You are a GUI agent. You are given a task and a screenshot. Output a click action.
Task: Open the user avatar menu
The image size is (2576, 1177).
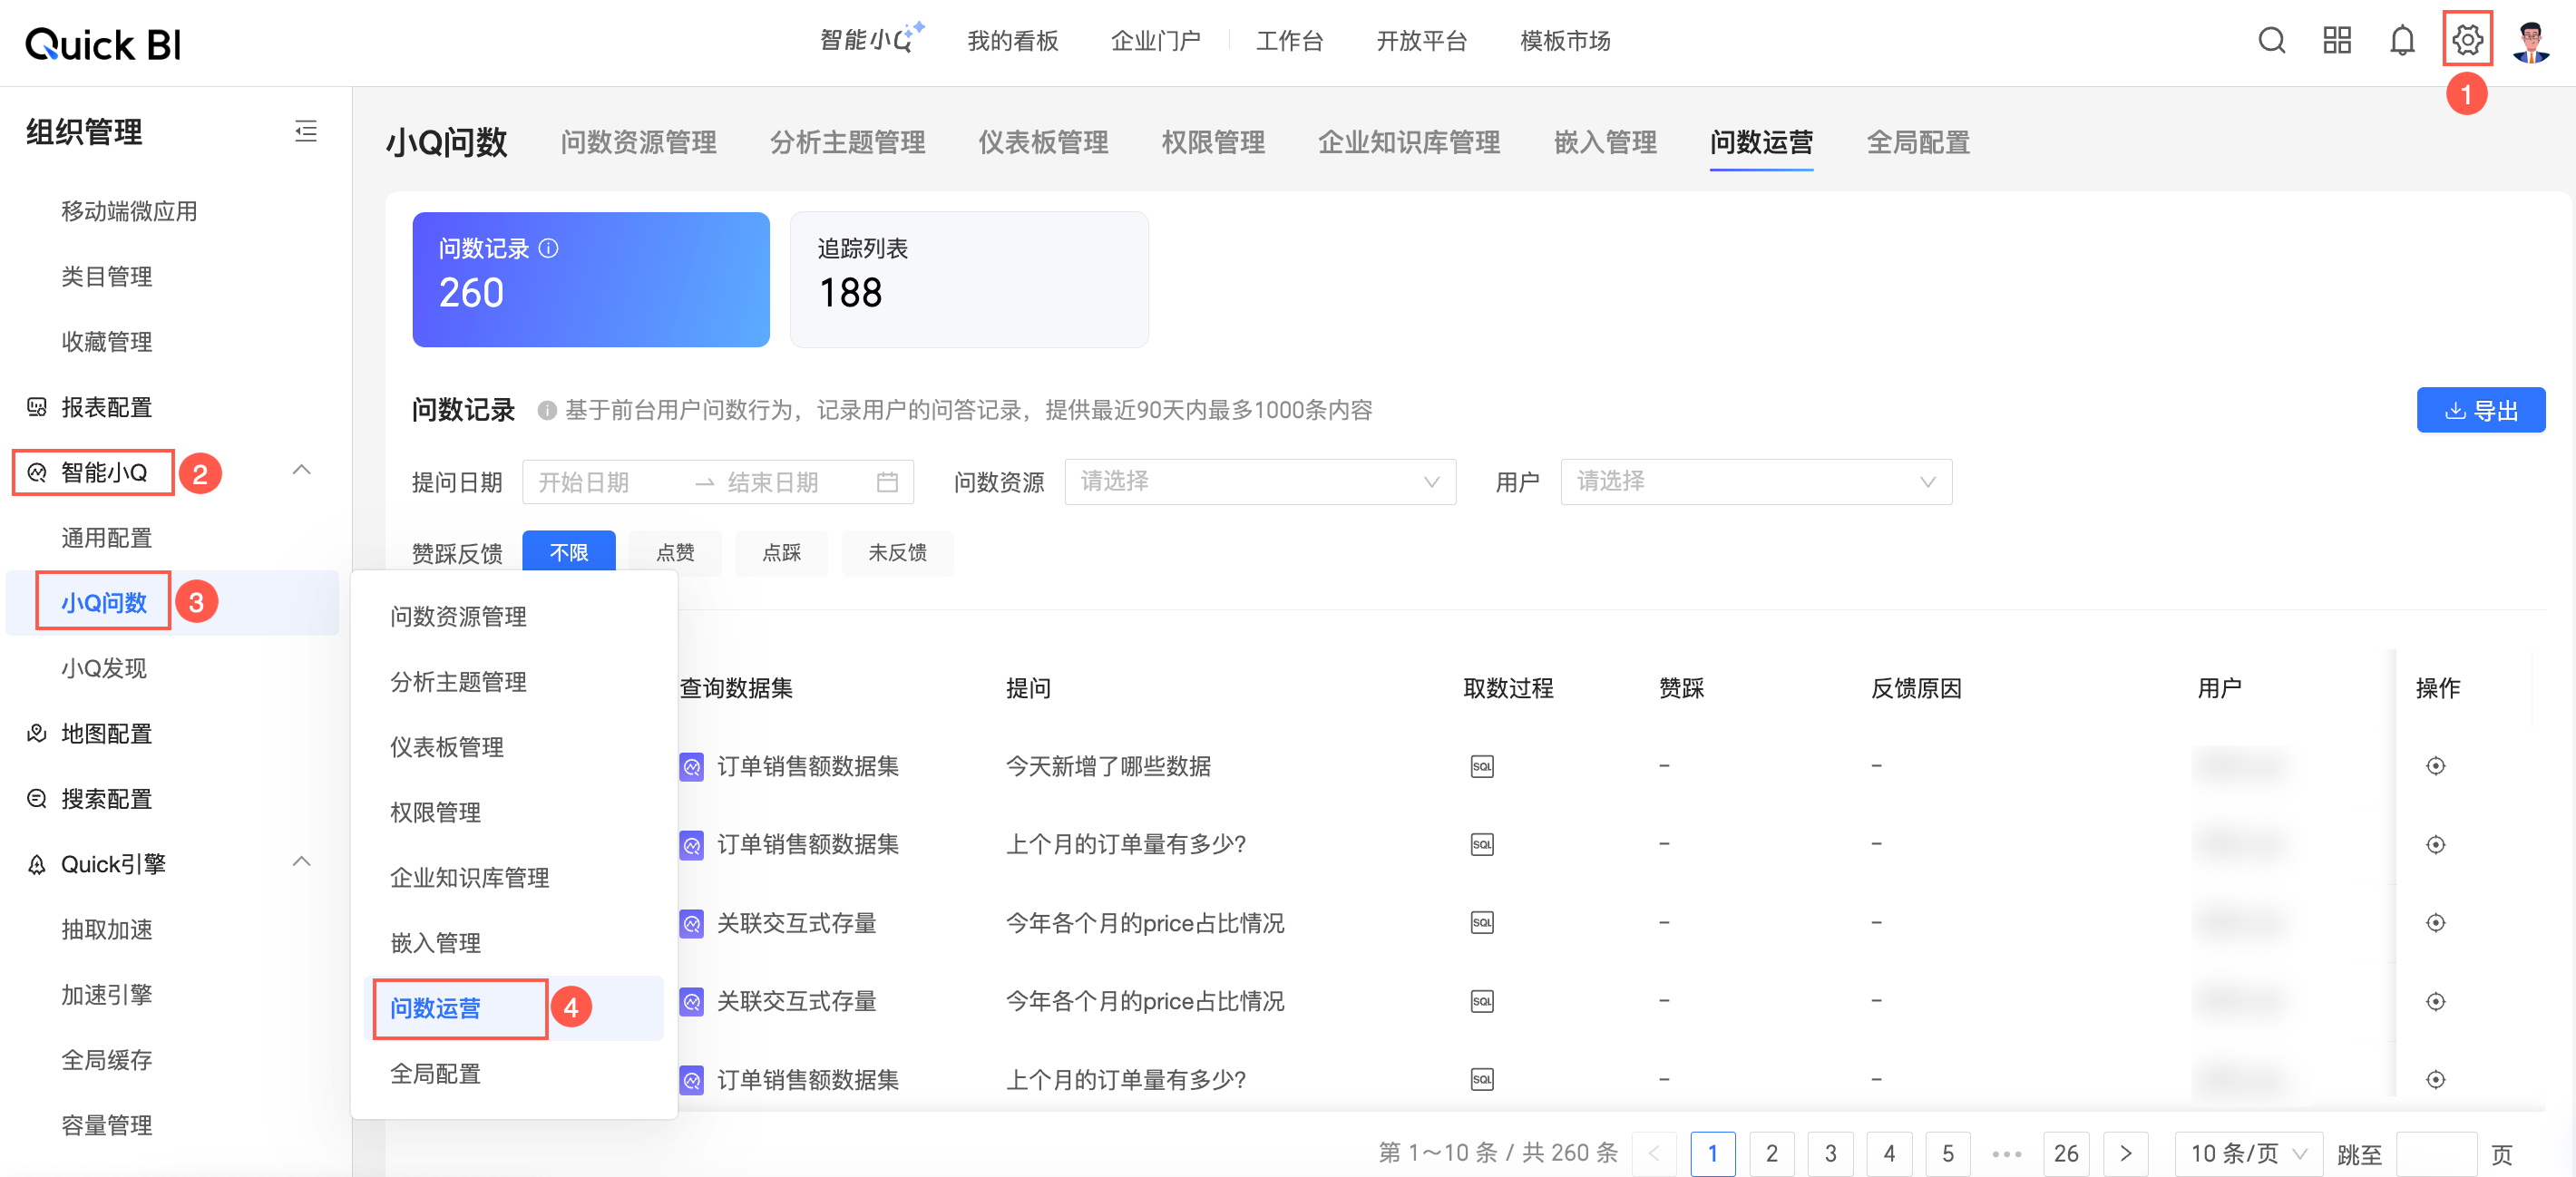2531,41
